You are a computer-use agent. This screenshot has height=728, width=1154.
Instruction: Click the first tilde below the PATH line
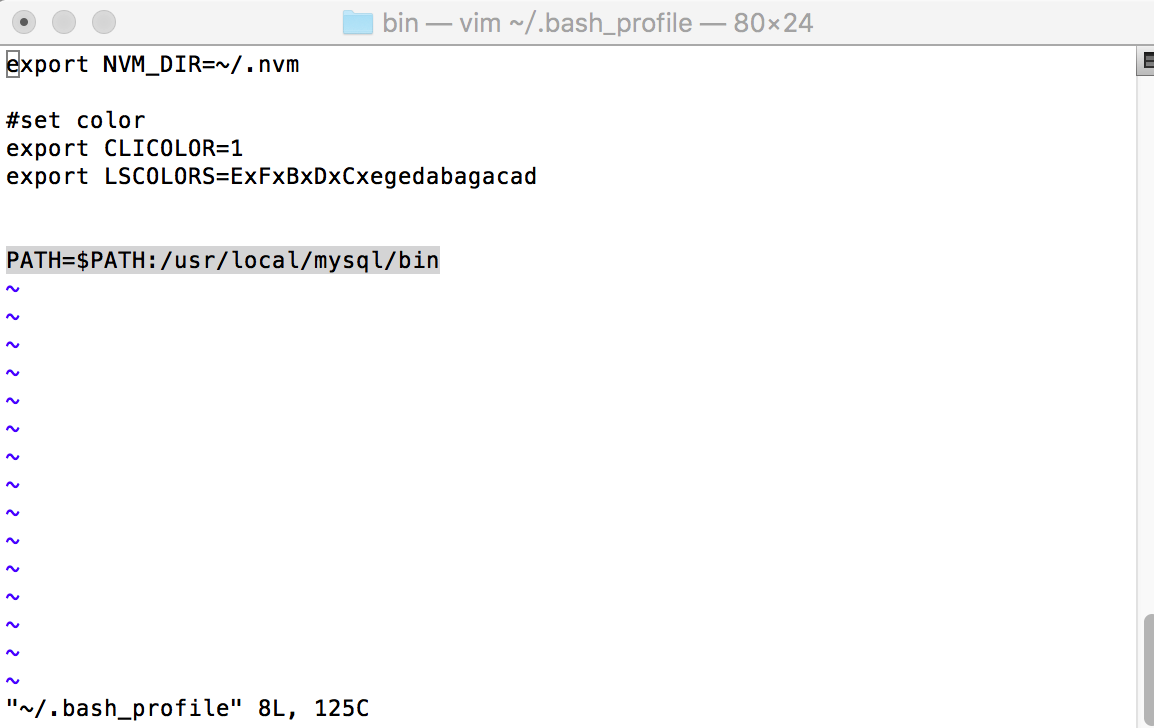13,289
